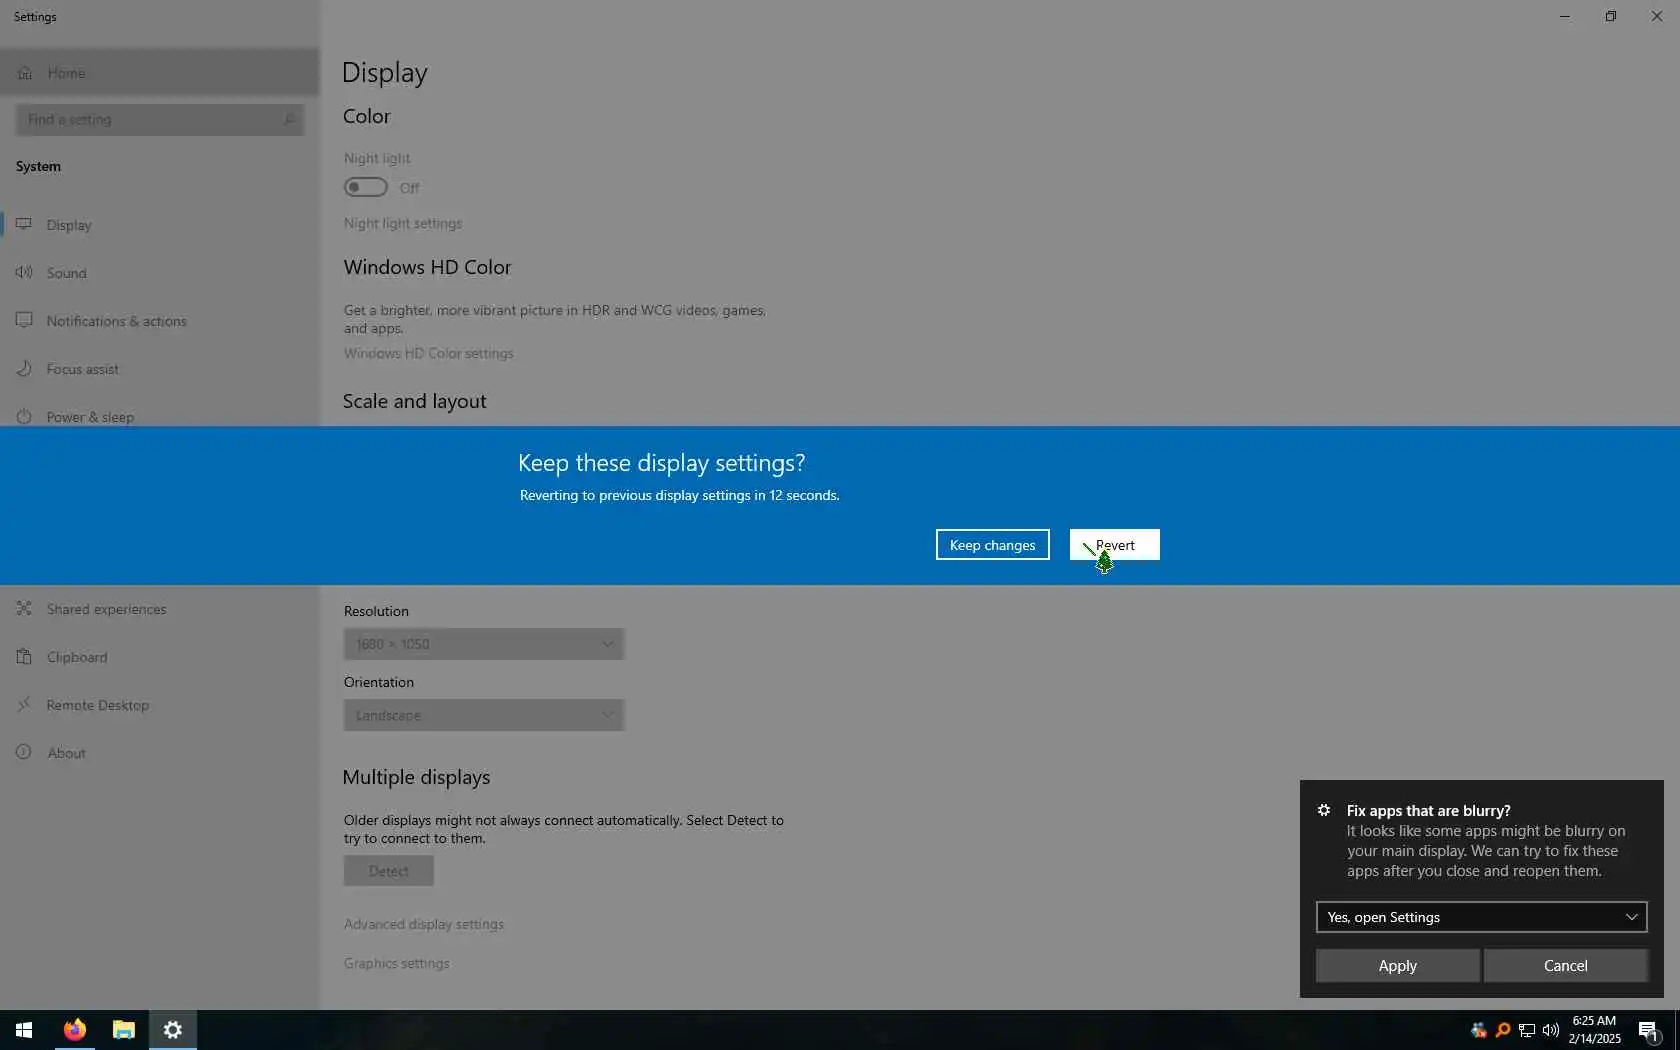Image resolution: width=1680 pixels, height=1050 pixels.
Task: Open File Explorer from the taskbar
Action: (123, 1030)
